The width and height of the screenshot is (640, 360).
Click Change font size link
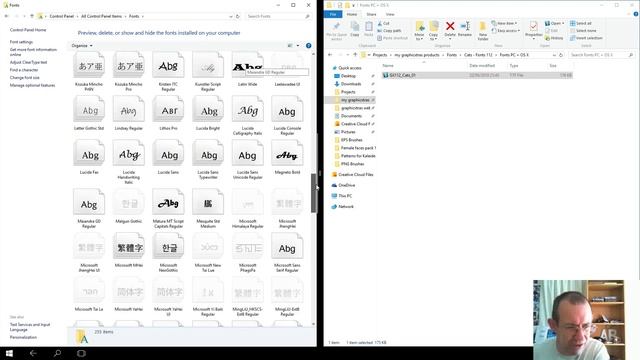click(x=24, y=78)
